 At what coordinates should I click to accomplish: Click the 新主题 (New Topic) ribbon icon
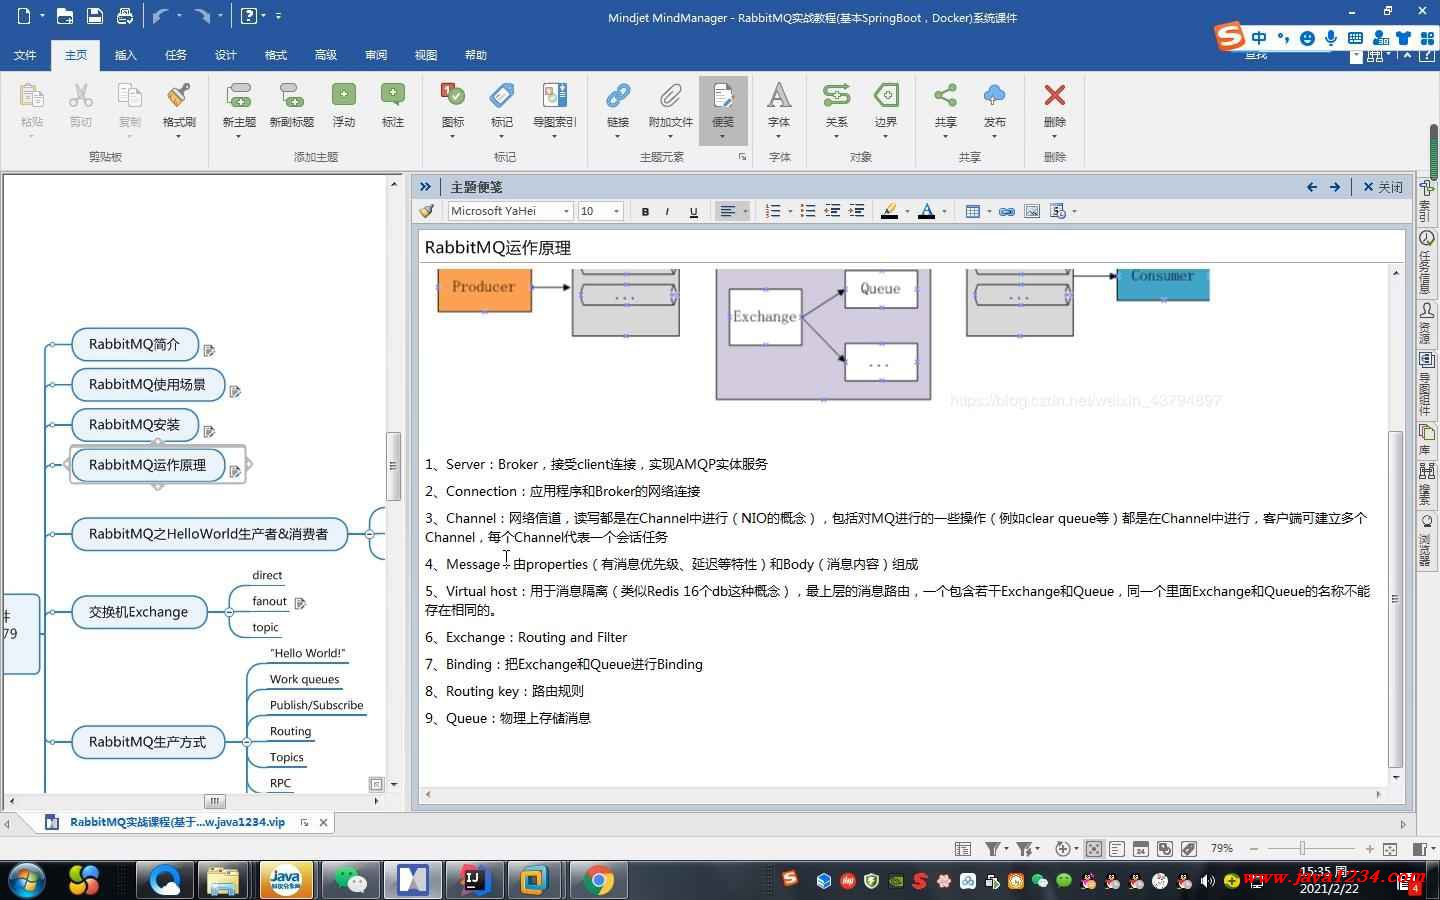coord(238,96)
